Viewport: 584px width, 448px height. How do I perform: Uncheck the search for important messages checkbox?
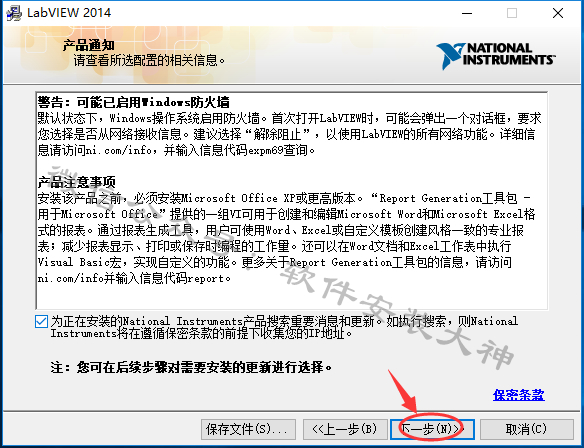coord(41,322)
